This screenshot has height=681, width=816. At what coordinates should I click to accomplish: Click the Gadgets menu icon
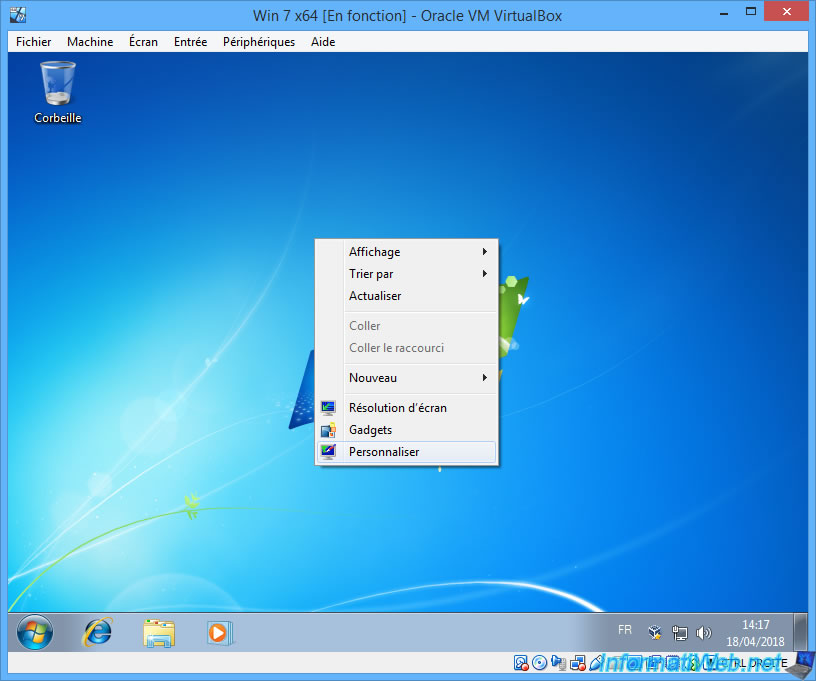(328, 430)
